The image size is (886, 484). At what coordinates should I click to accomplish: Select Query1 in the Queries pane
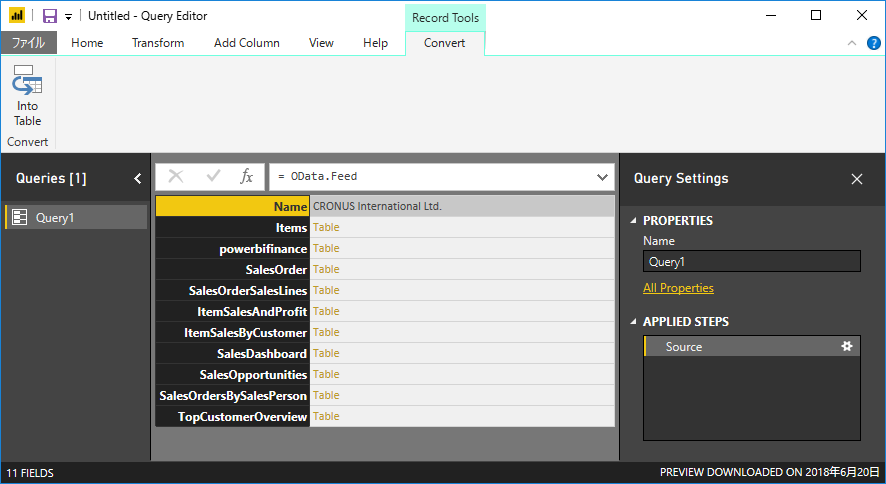(76, 217)
